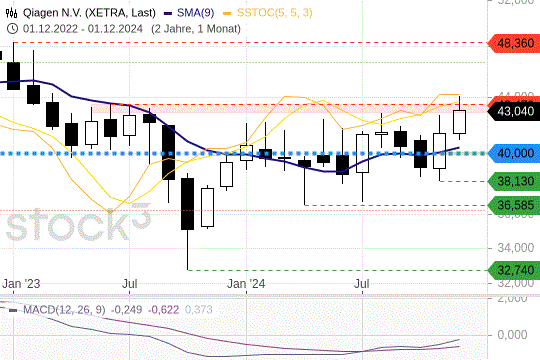Image resolution: width=540 pixels, height=360 pixels.
Task: Select the red 48,360 price label
Action: click(514, 43)
